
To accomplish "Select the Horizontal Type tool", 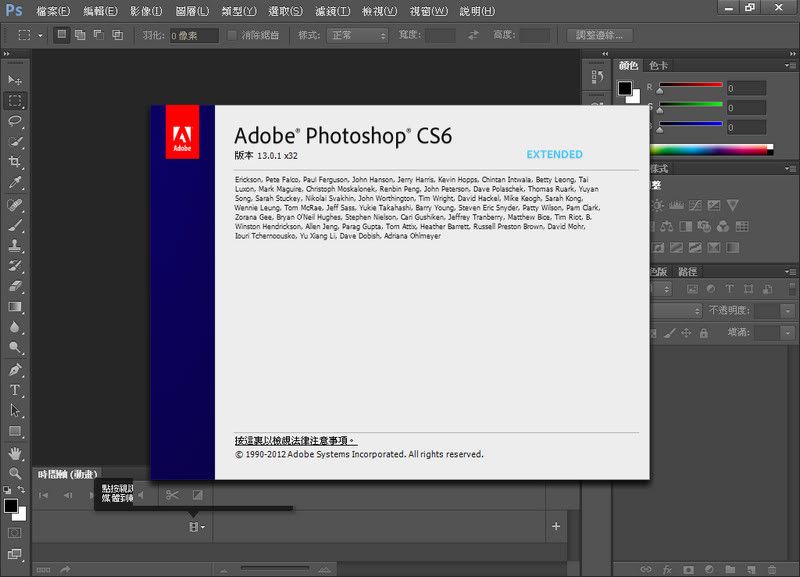I will click(15, 390).
